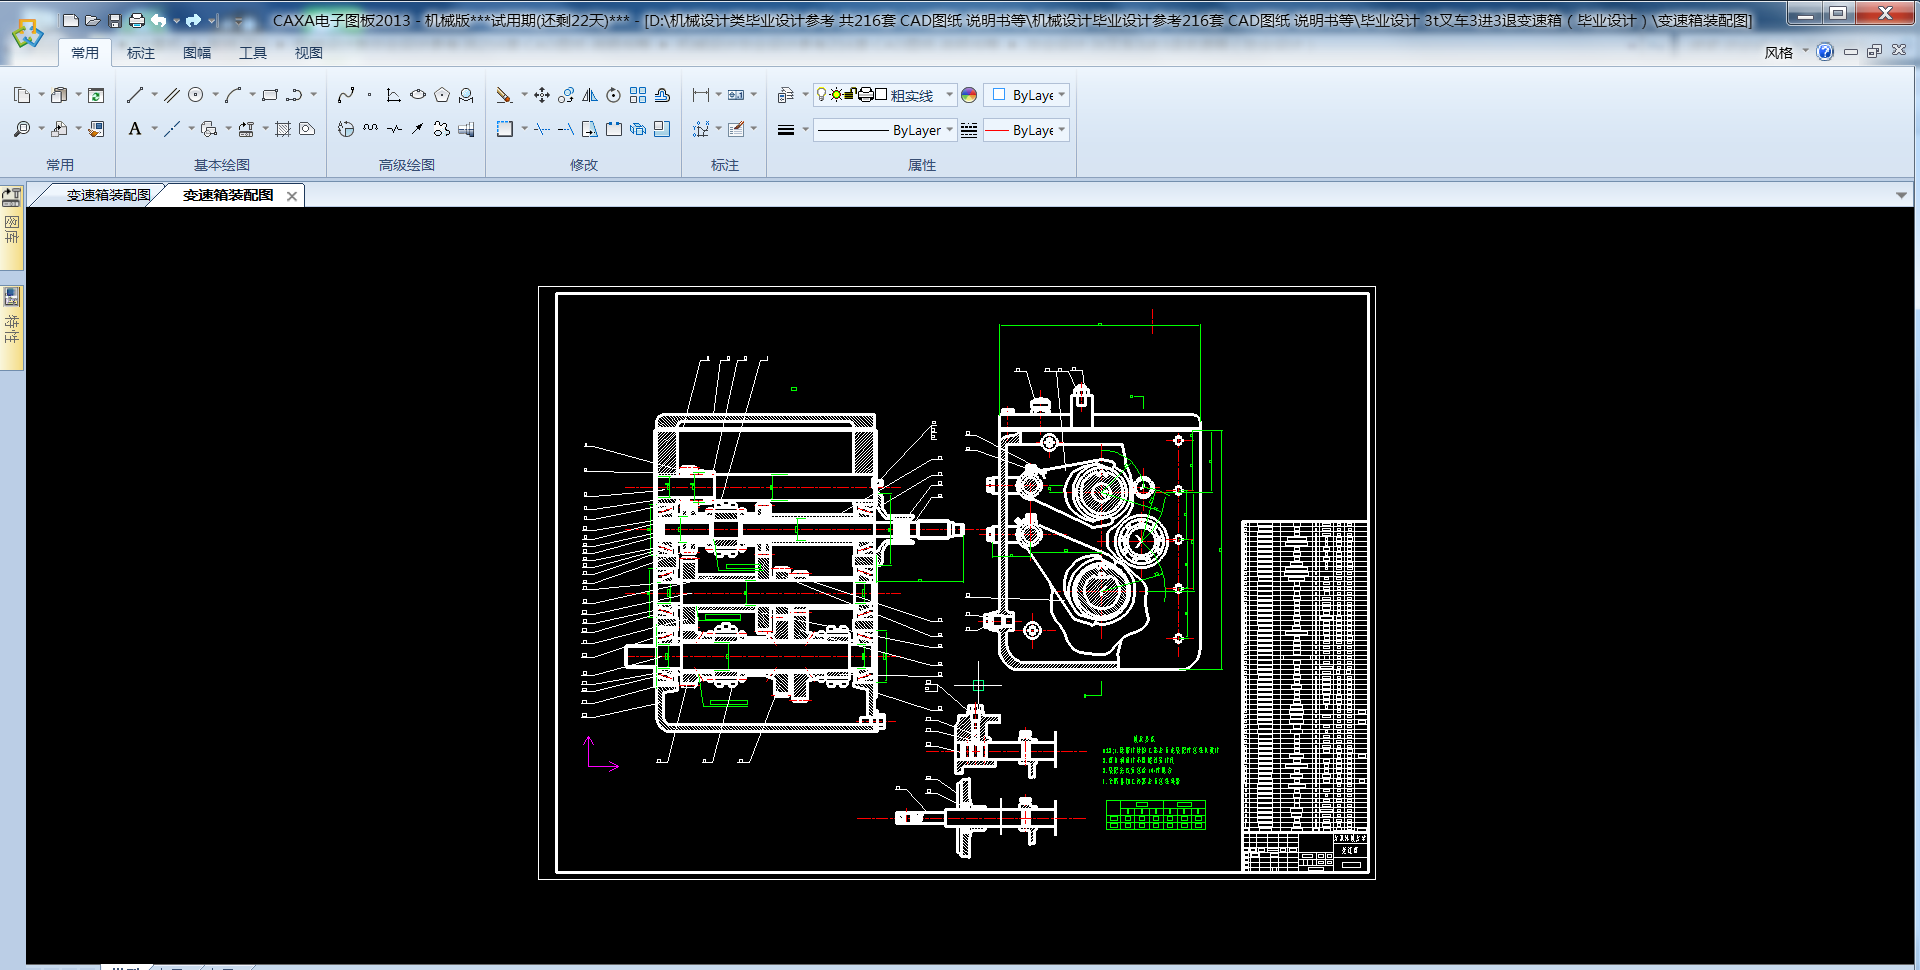1920x970 pixels.
Task: Select the Mirror tool in Modify group
Action: pos(590,95)
